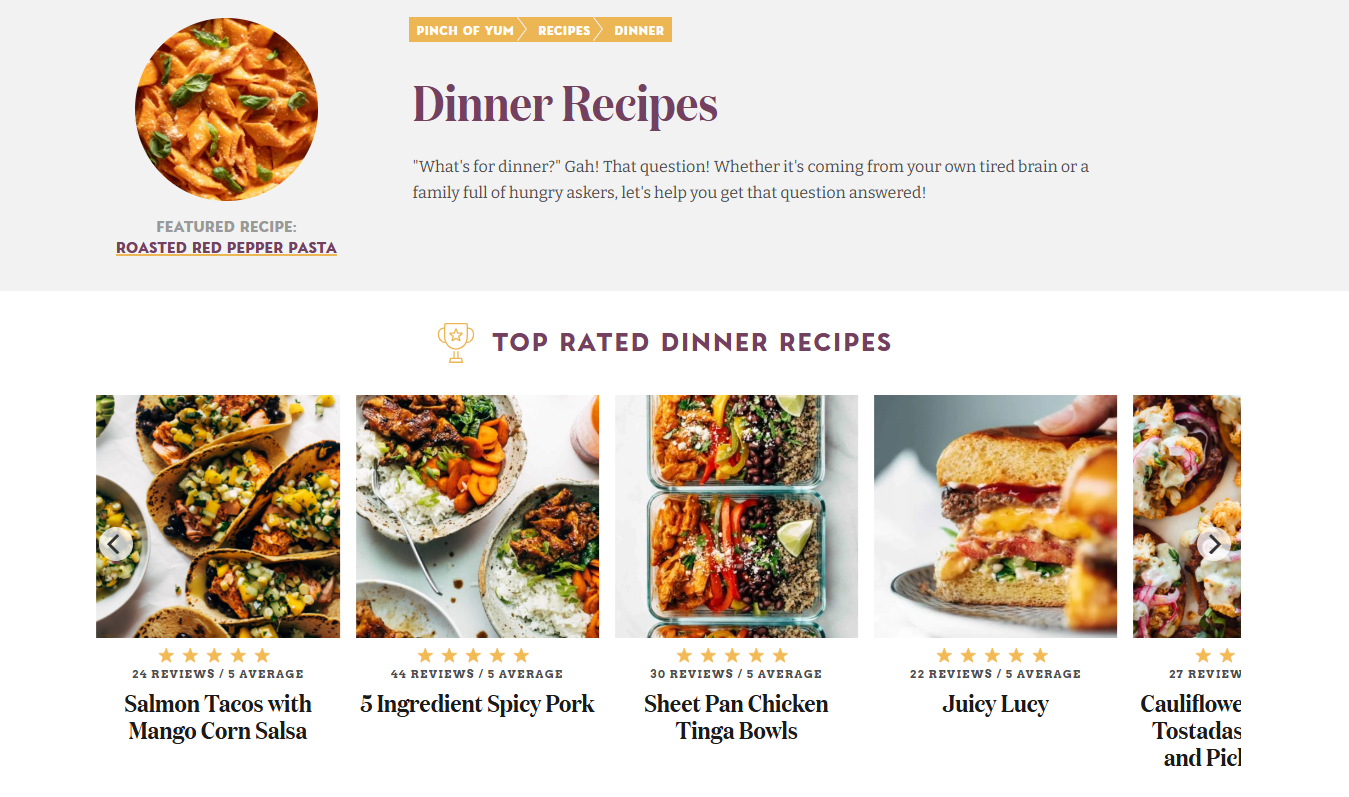Screen dimensions: 1349x797
Task: Select the Dinner breadcrumb
Action: [639, 30]
